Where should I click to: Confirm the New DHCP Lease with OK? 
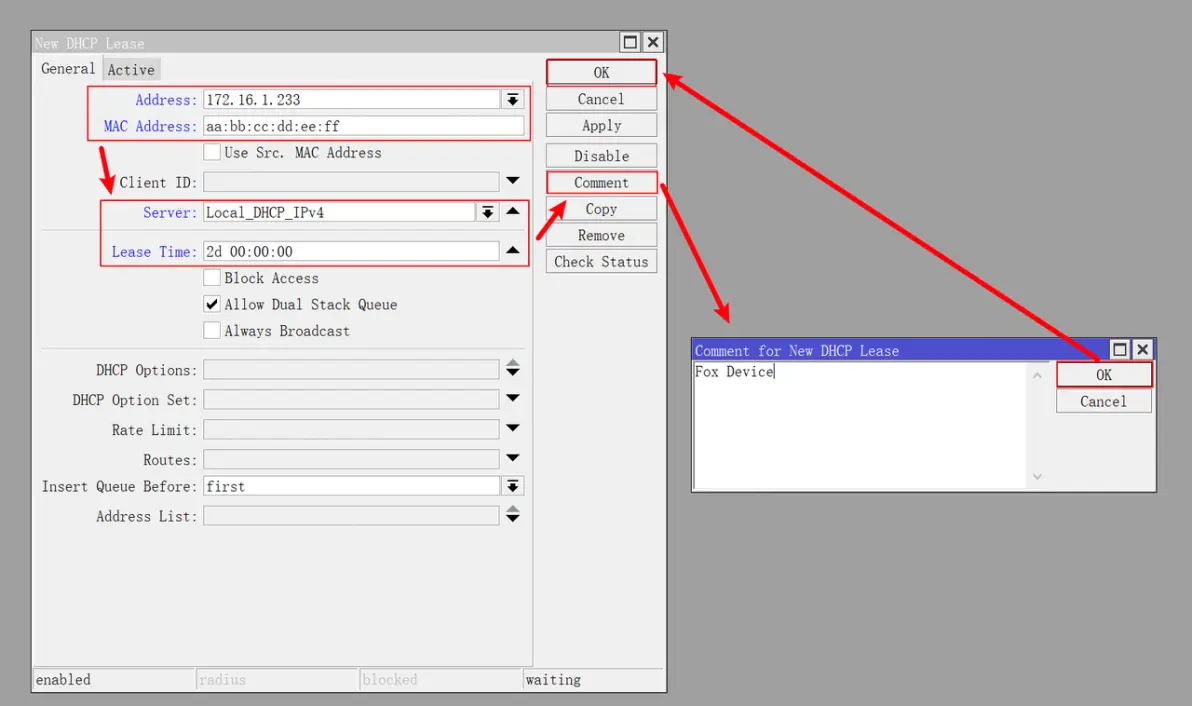[x=601, y=72]
